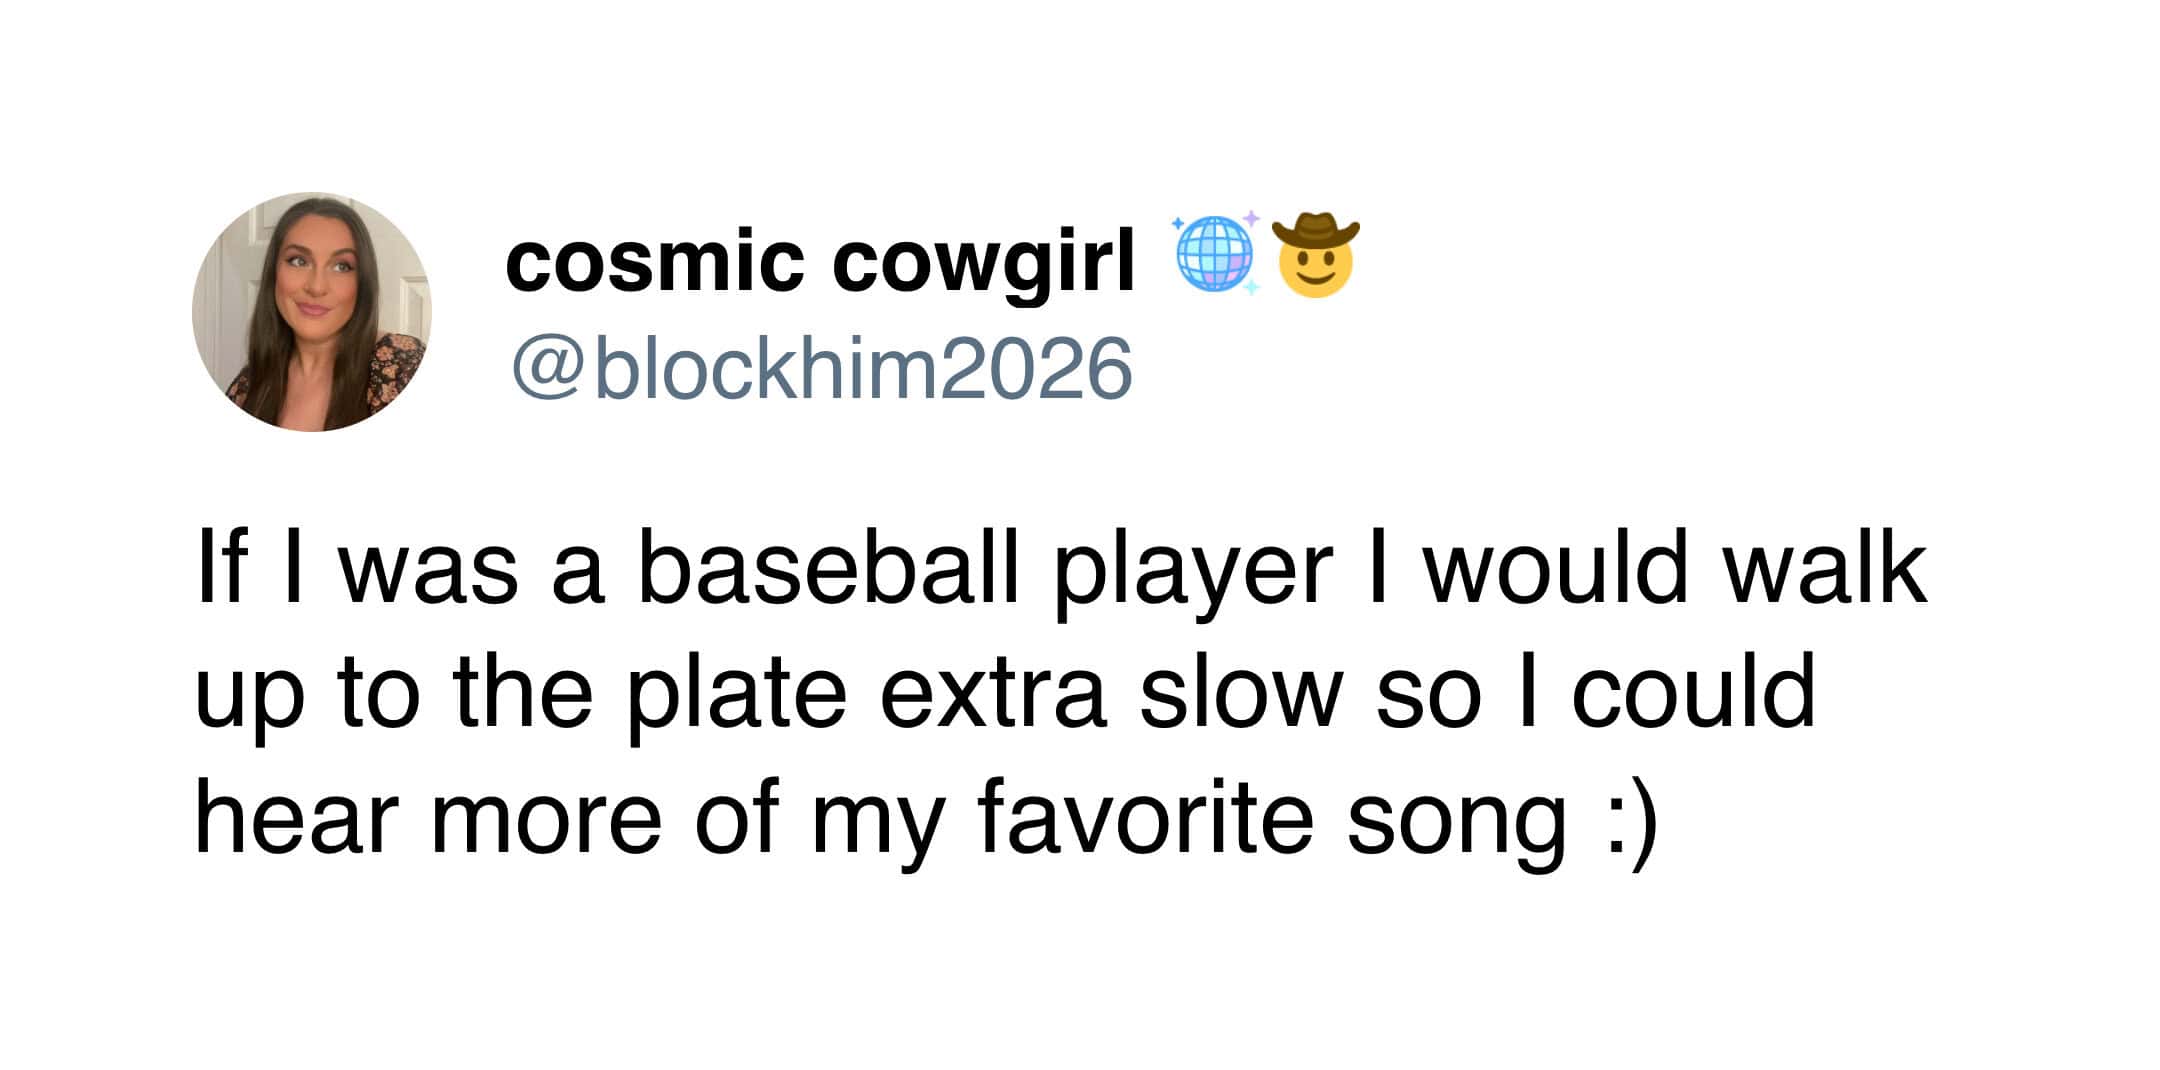Click the word "more" in the tweet

546,822
